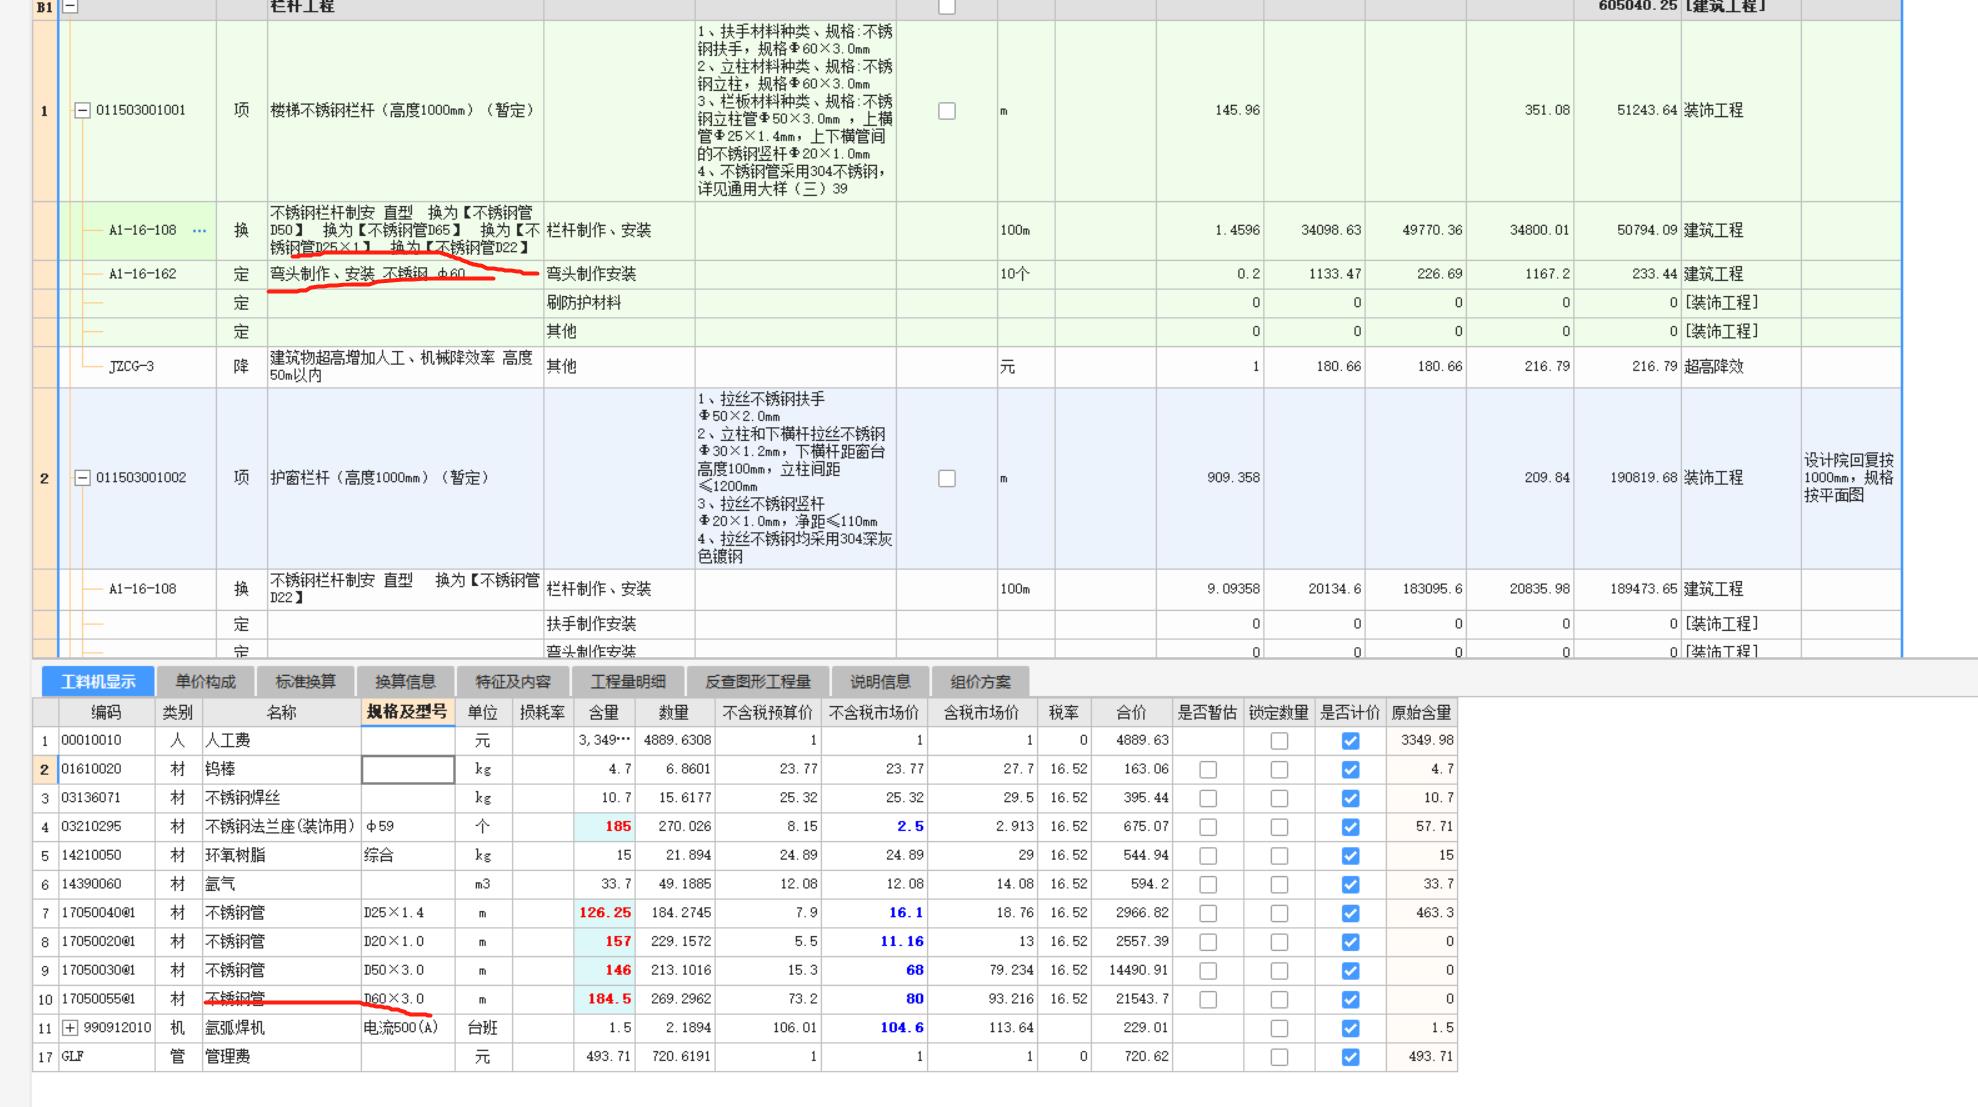
Task: Click the 含量 column header
Action: coord(604,712)
